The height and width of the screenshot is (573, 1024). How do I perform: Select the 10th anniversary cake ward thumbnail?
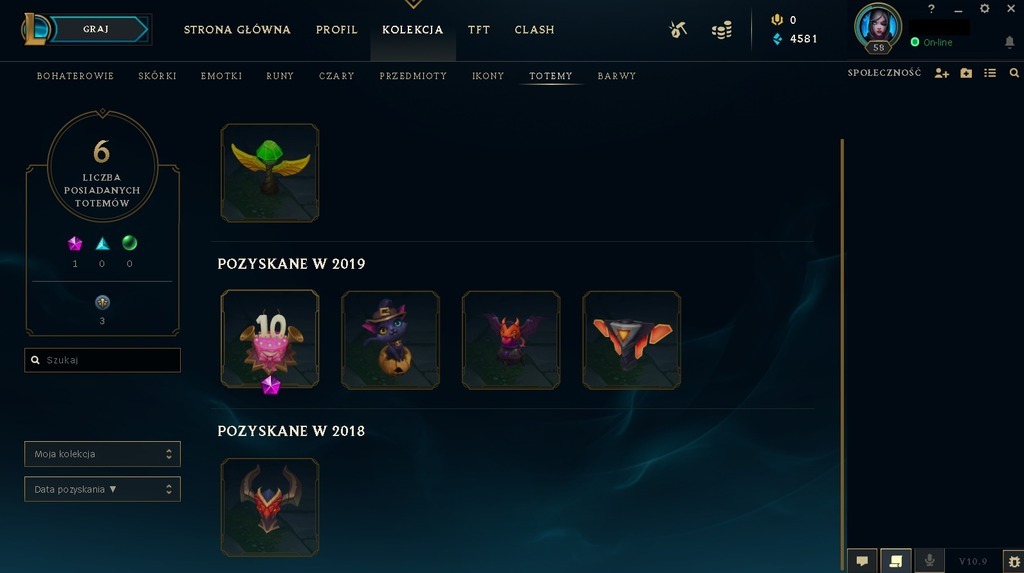270,340
